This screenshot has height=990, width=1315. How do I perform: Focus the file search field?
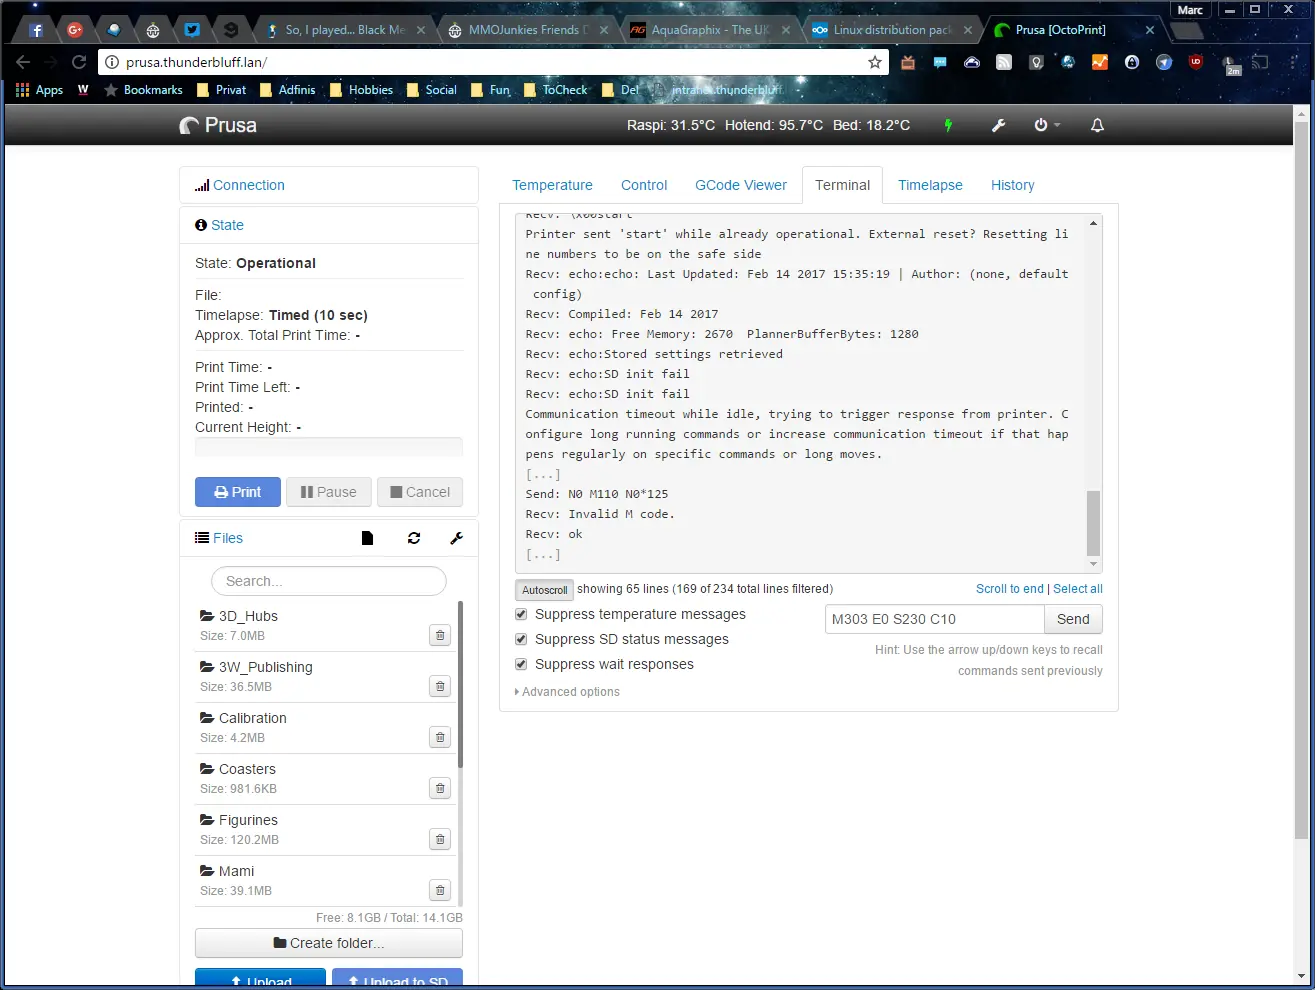329,581
